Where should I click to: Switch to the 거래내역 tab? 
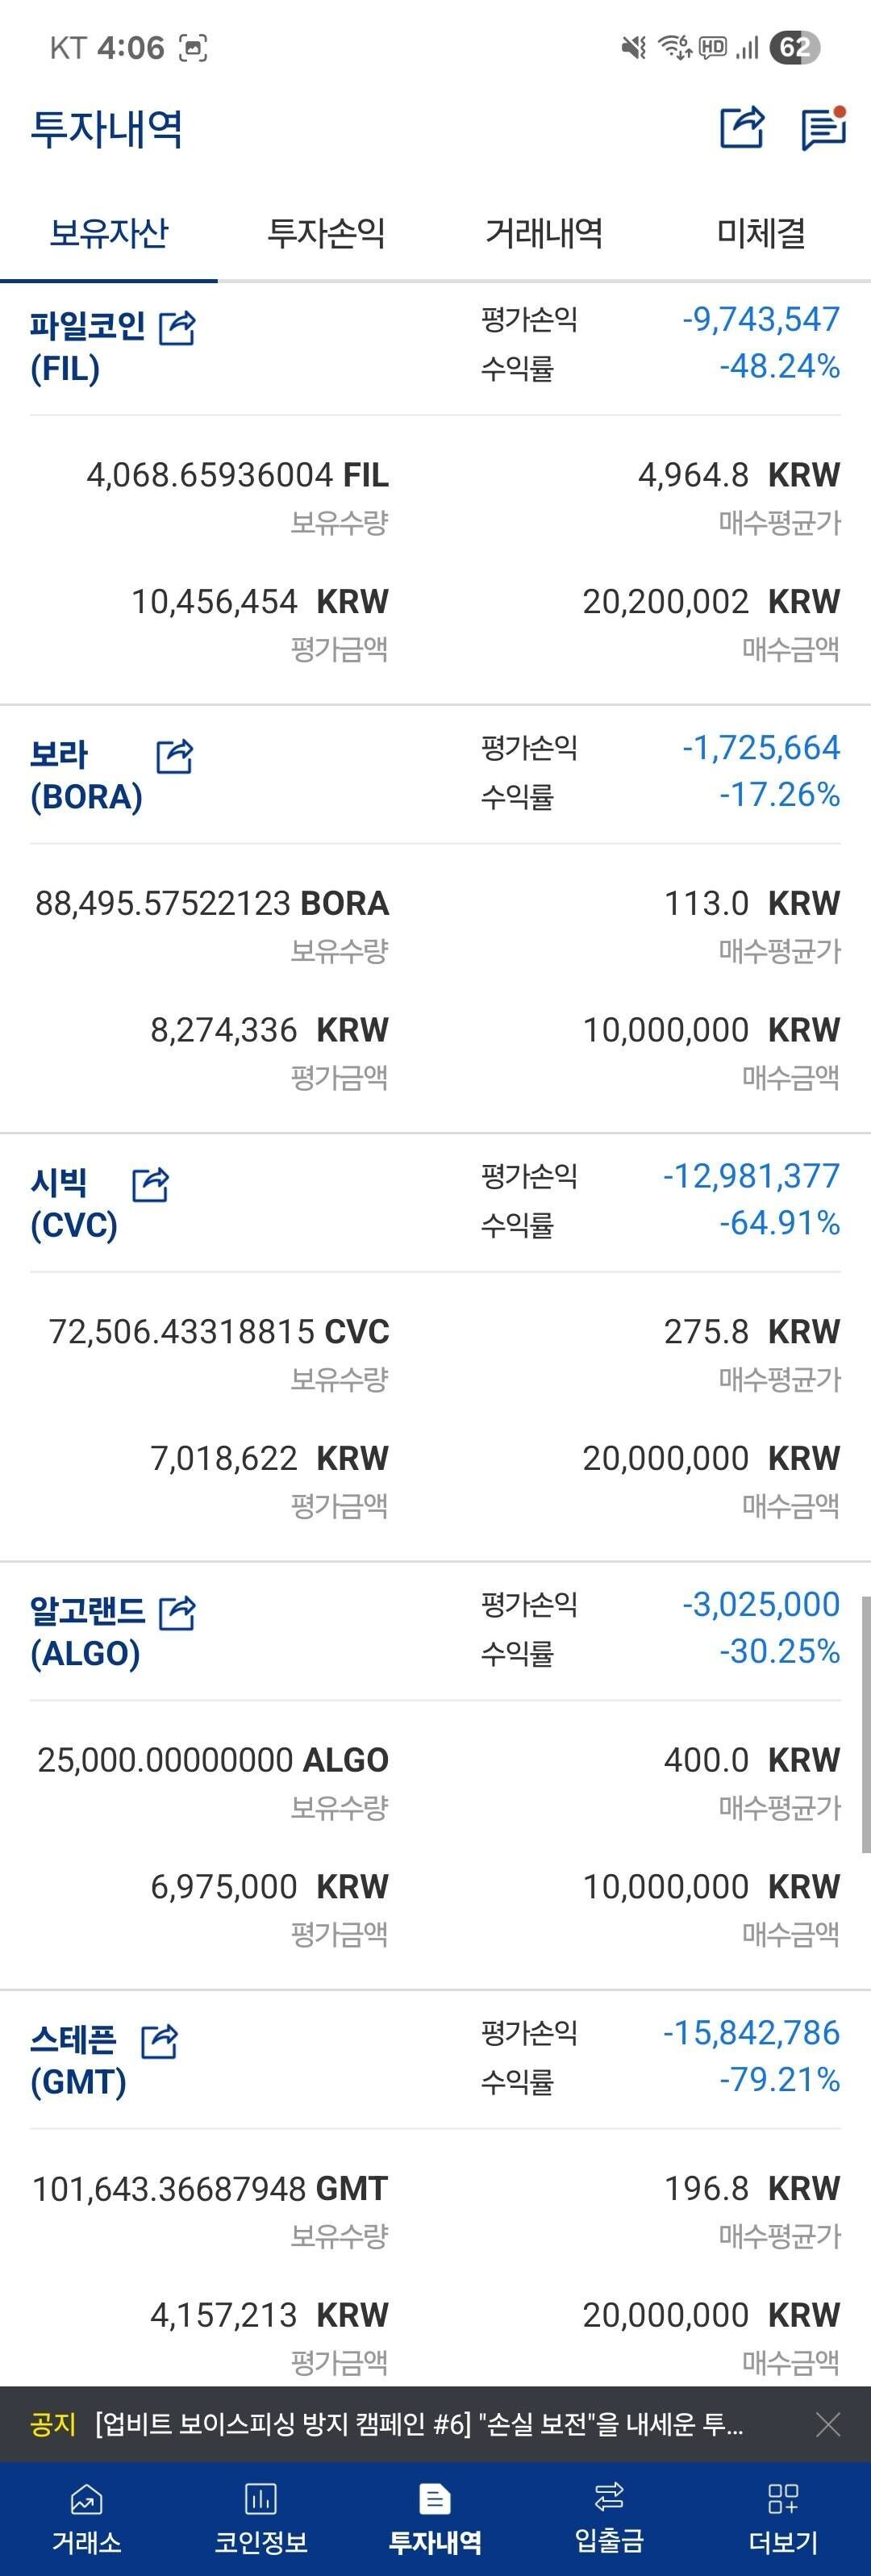click(544, 234)
